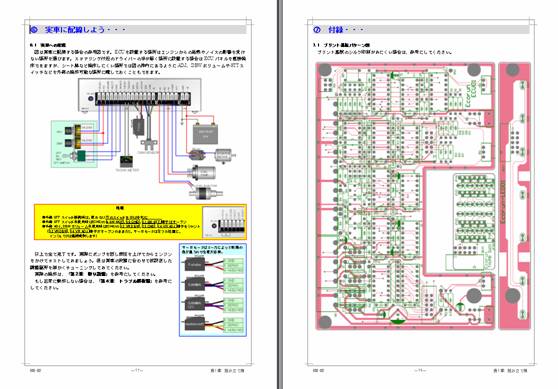Select the fuel pump at diagram bottom
This screenshot has height=389, width=558.
pos(206,192)
